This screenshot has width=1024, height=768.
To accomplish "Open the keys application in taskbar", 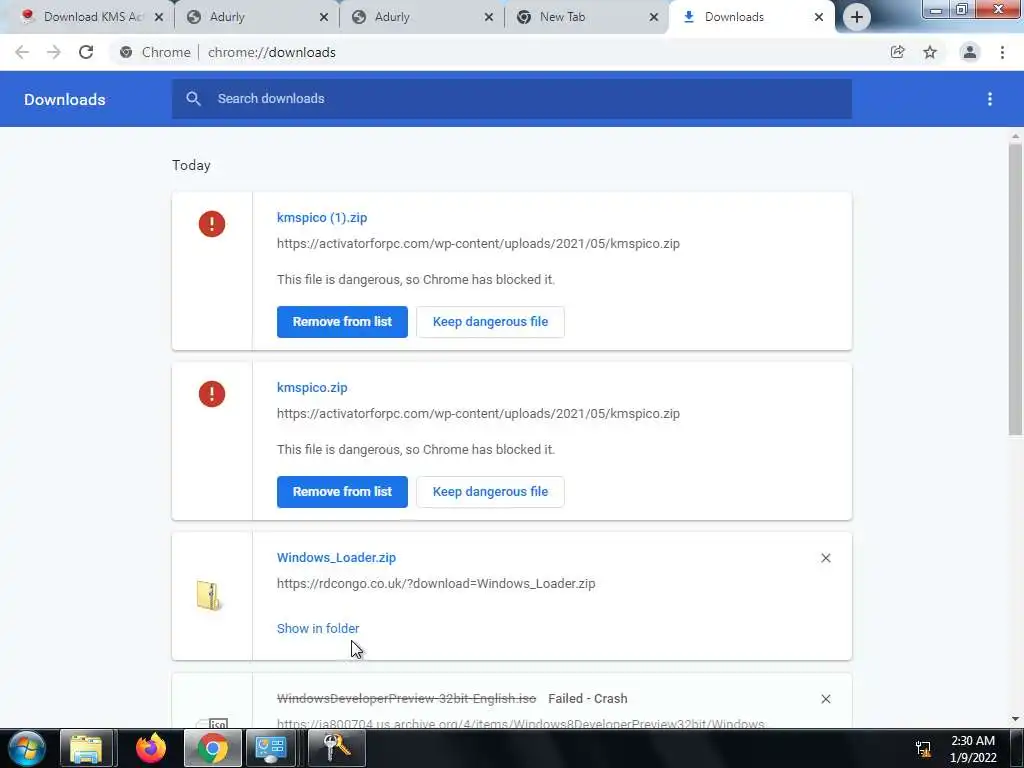I will click(x=337, y=748).
